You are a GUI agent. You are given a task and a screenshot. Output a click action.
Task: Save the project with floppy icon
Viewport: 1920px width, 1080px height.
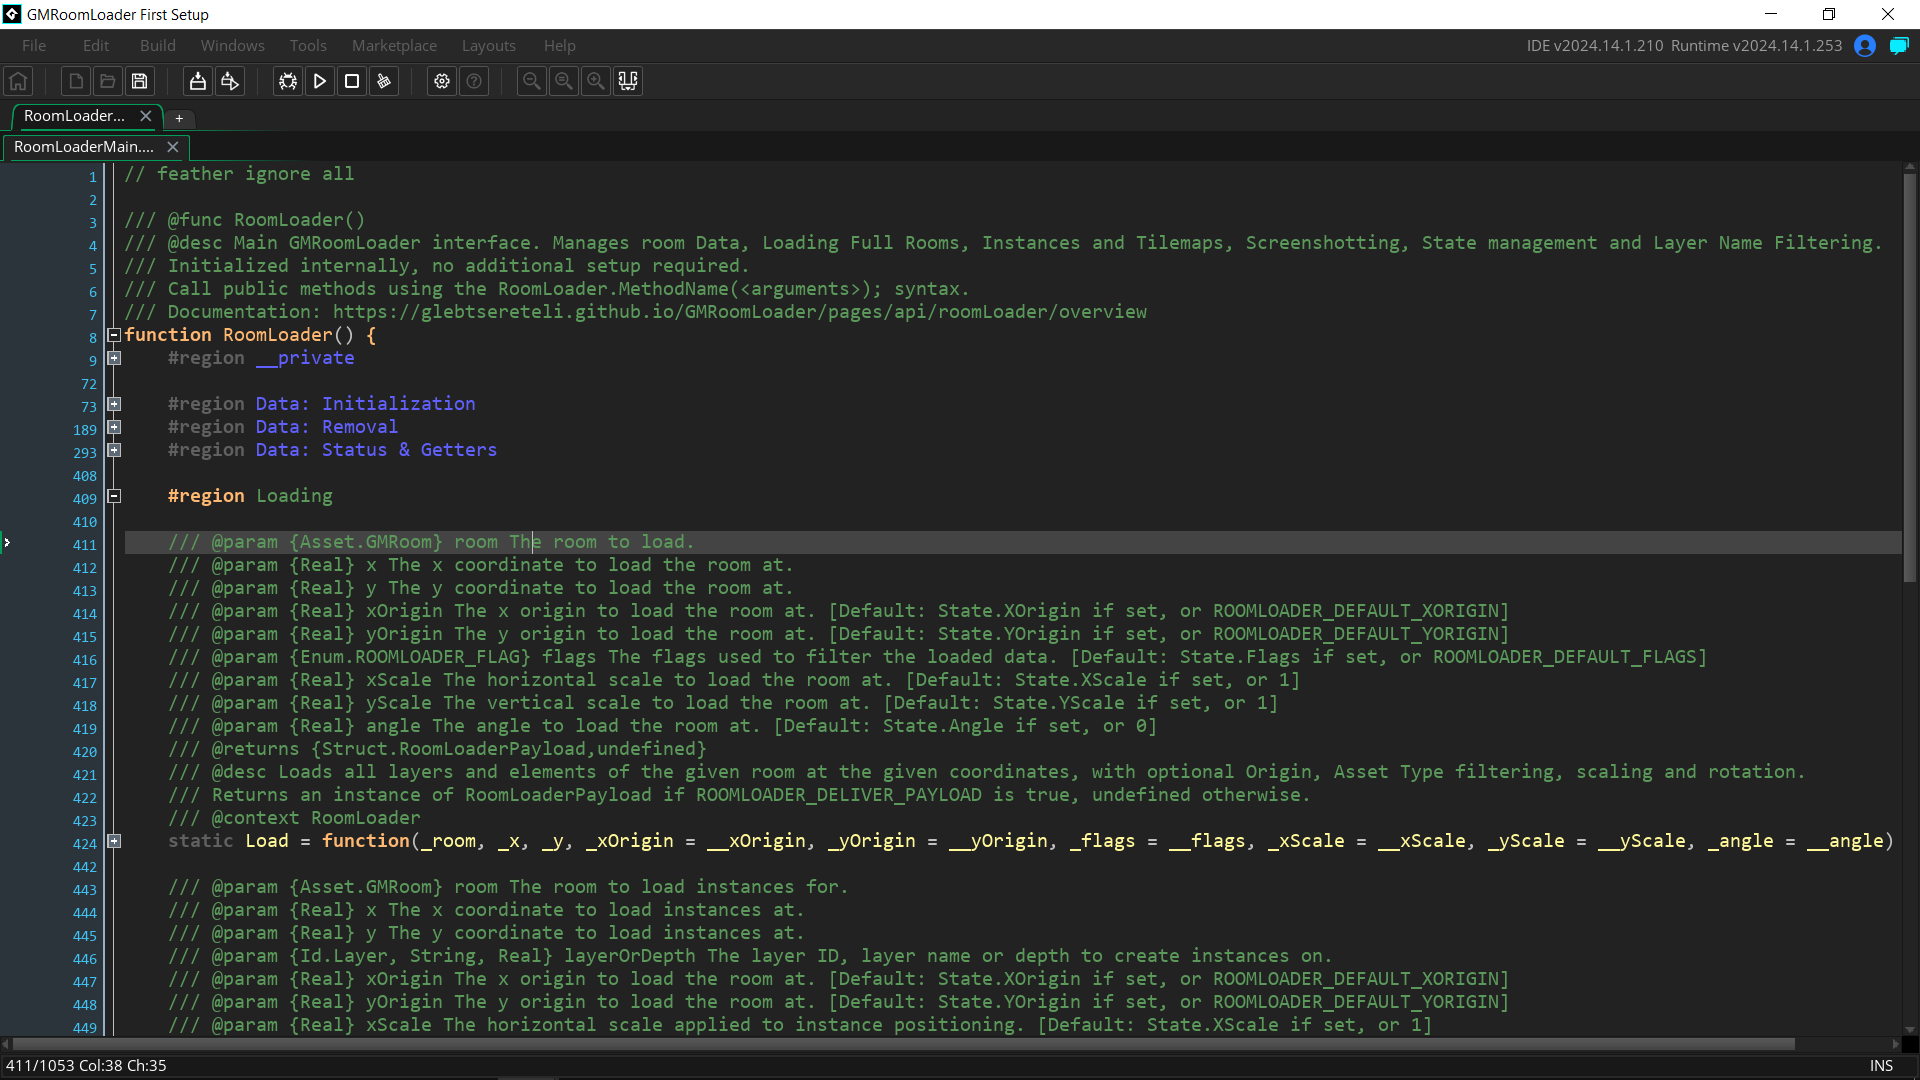pos(140,82)
